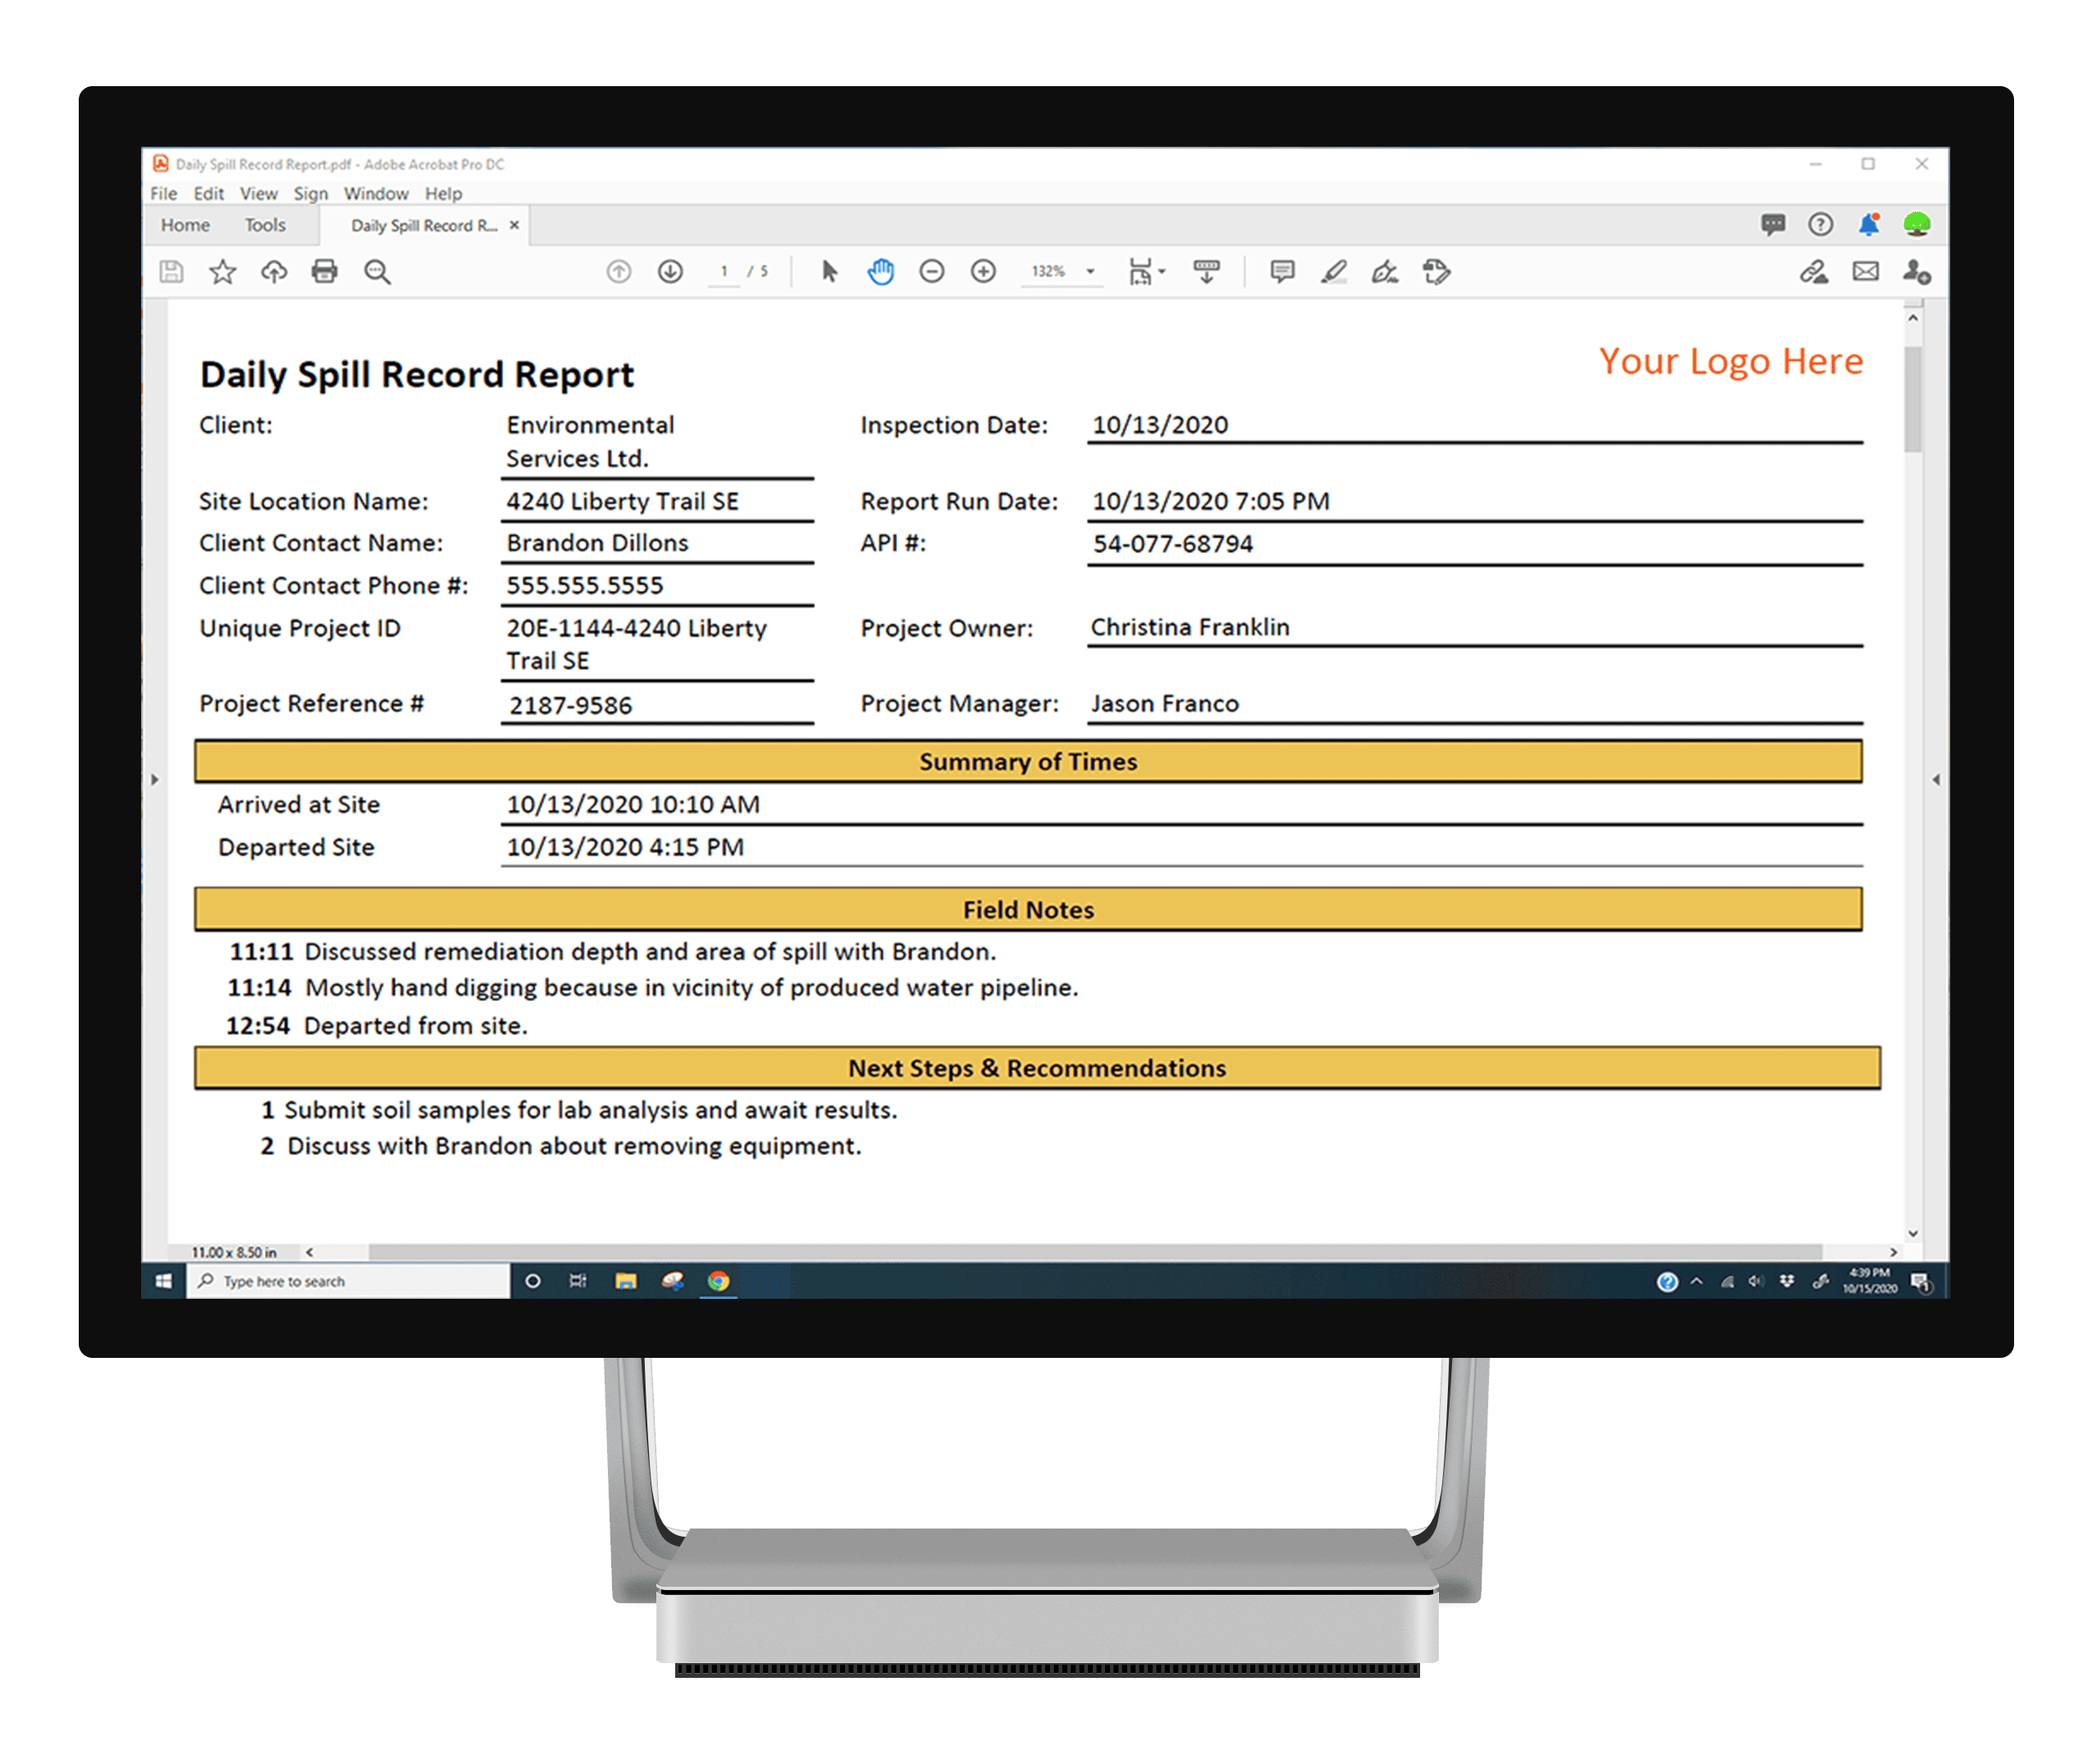This screenshot has height=1764, width=2092.
Task: Open the Windows Start menu
Action: (164, 1281)
